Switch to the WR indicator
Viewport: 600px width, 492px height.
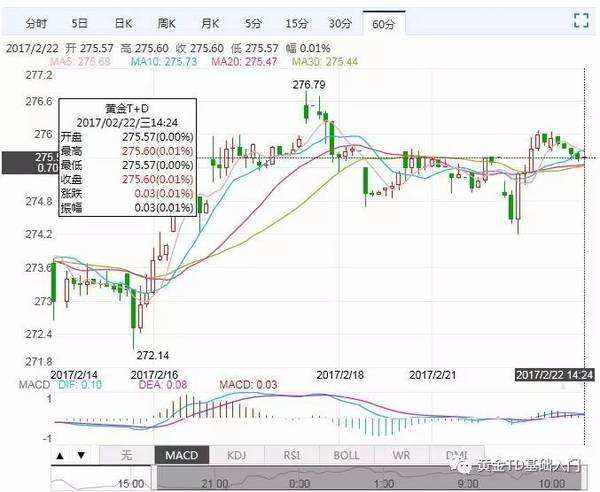tap(401, 455)
